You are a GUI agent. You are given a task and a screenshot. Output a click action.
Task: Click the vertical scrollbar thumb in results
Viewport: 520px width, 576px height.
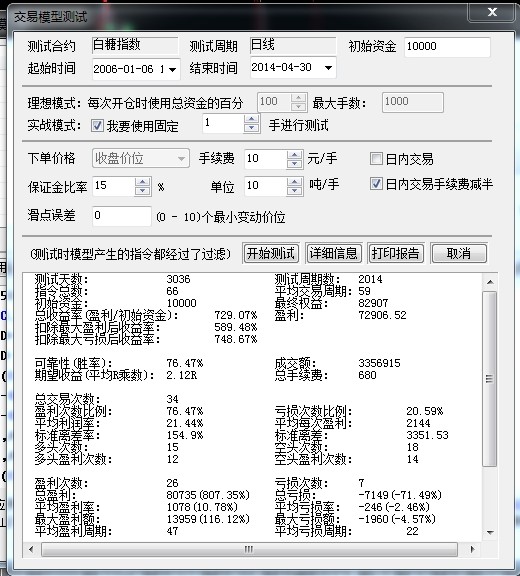tap(490, 378)
